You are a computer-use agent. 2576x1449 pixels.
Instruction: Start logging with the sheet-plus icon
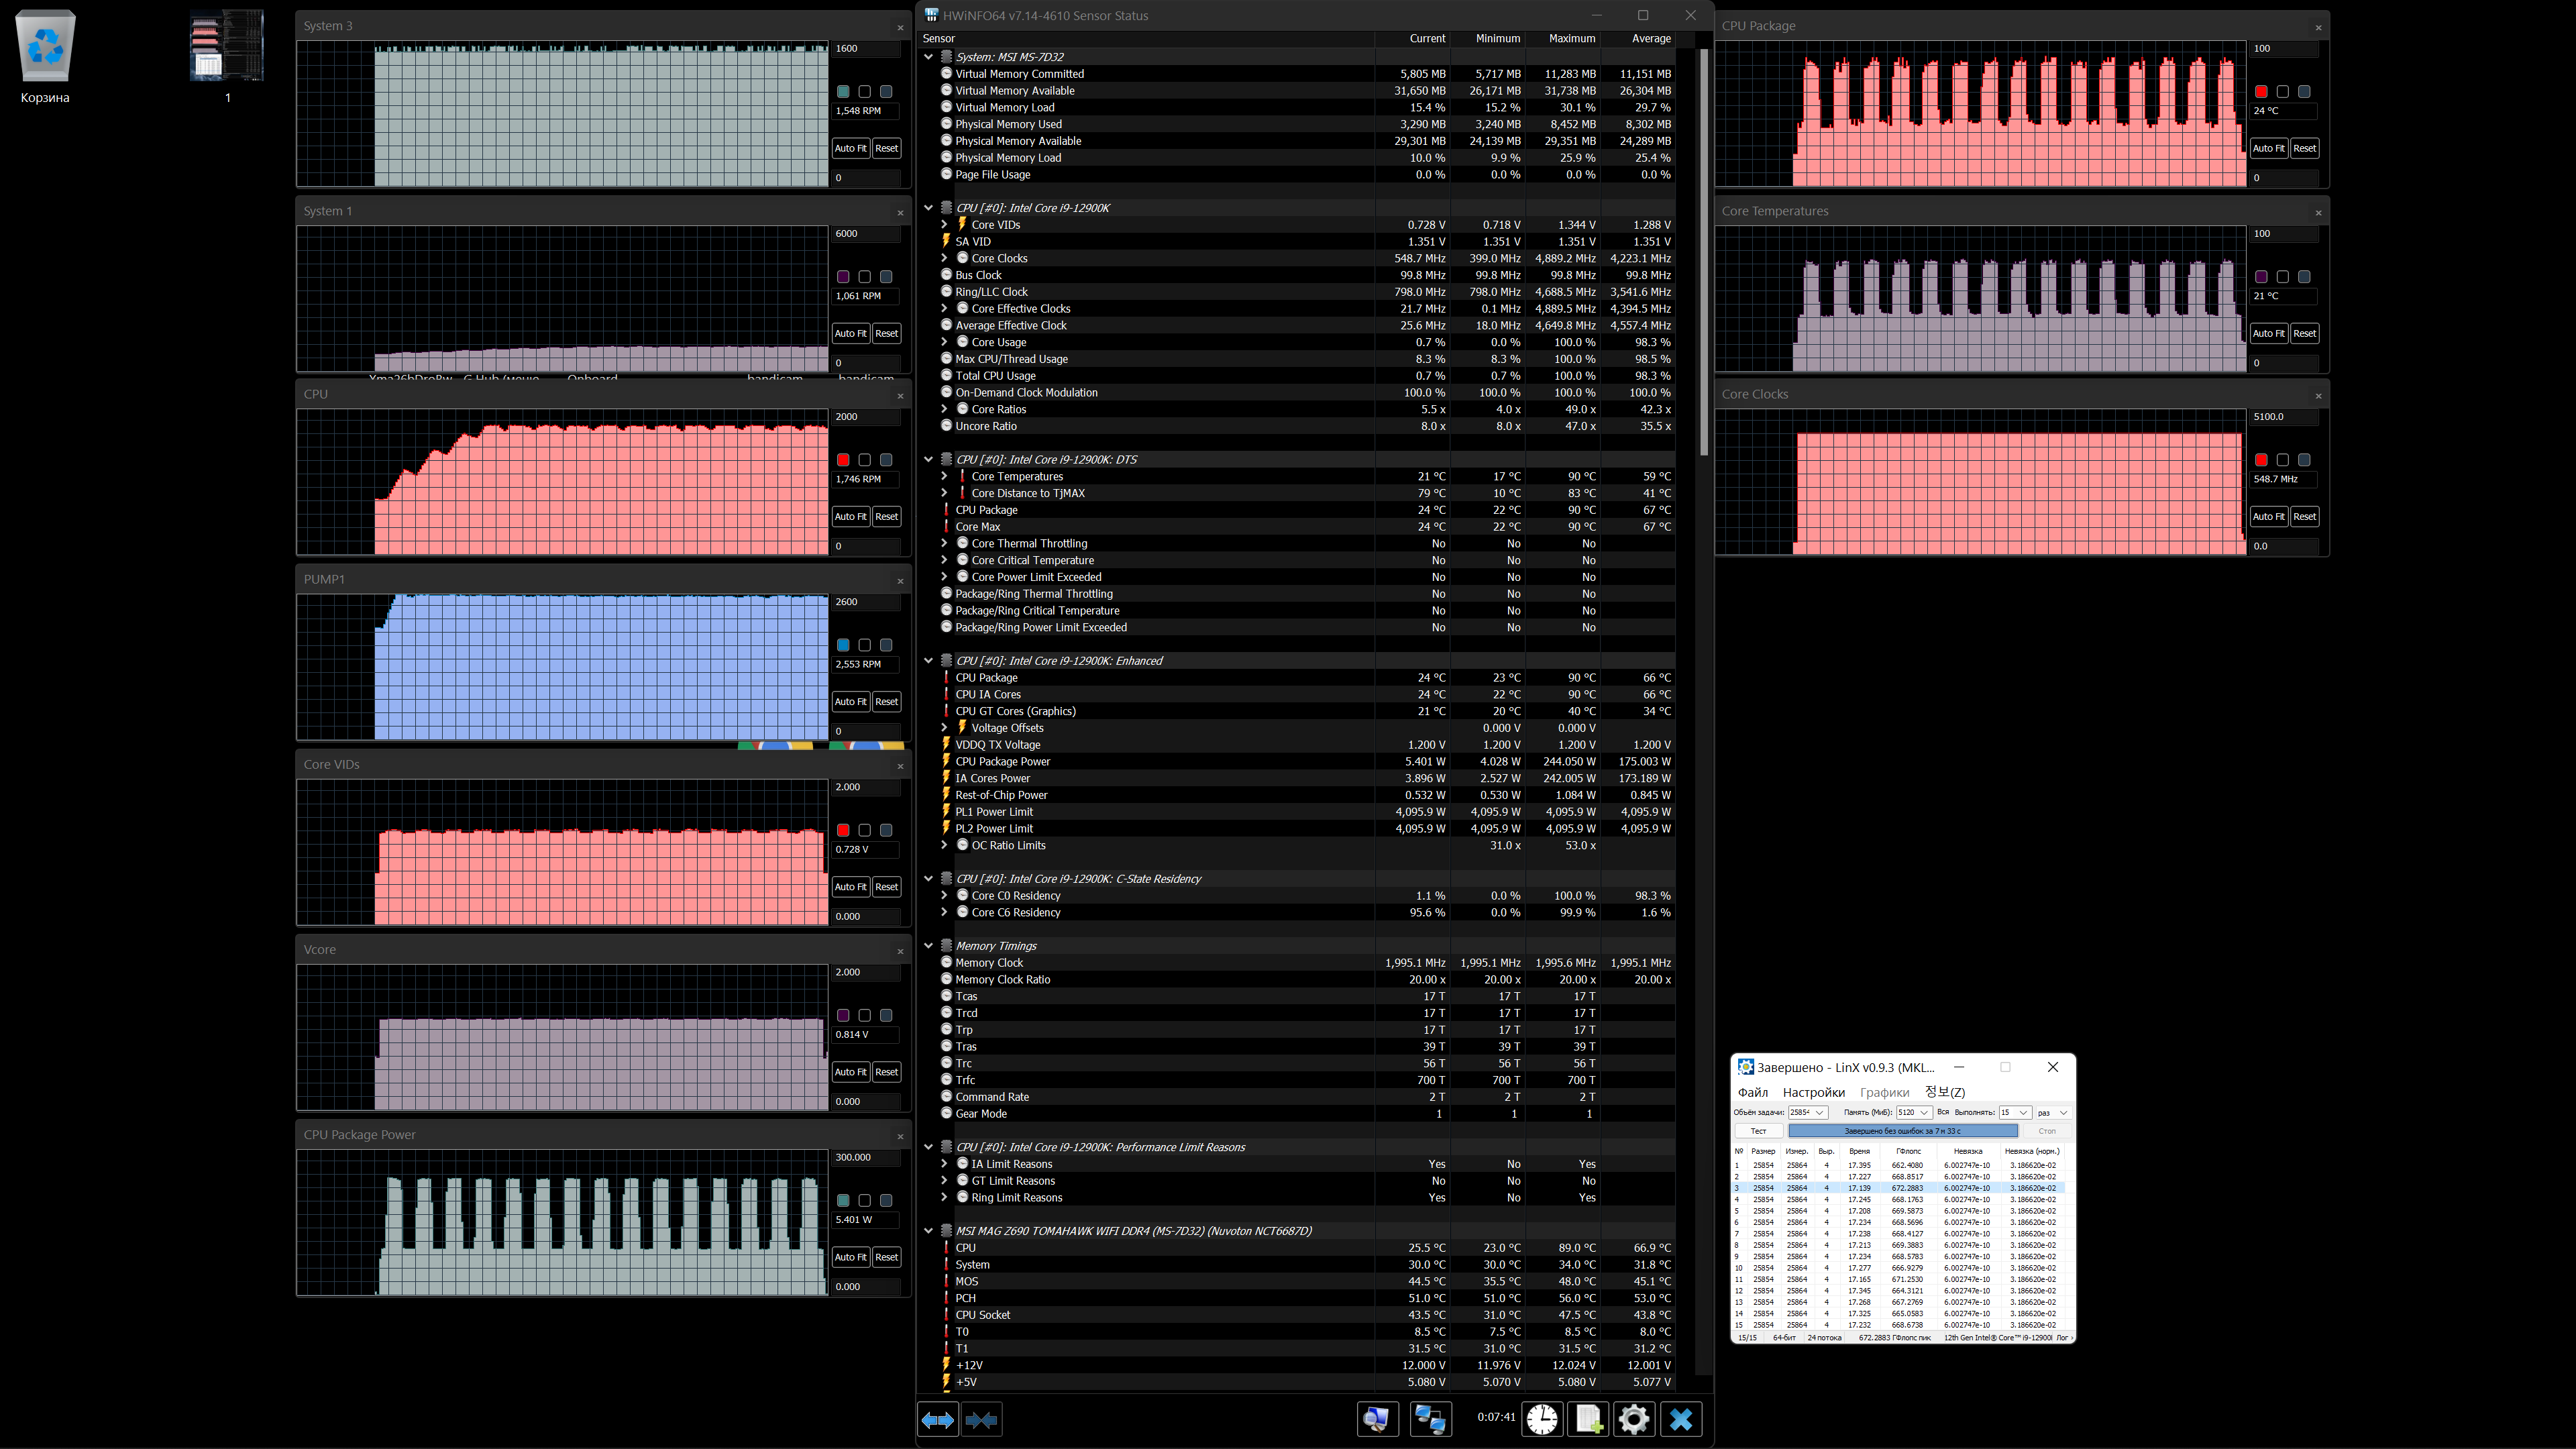(1588, 1419)
